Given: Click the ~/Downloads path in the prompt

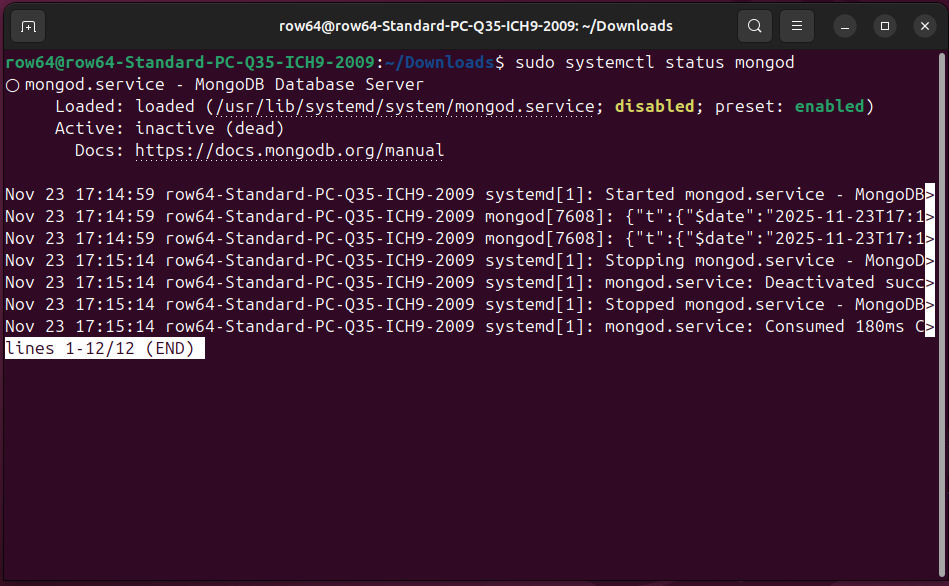Looking at the screenshot, I should click(440, 63).
